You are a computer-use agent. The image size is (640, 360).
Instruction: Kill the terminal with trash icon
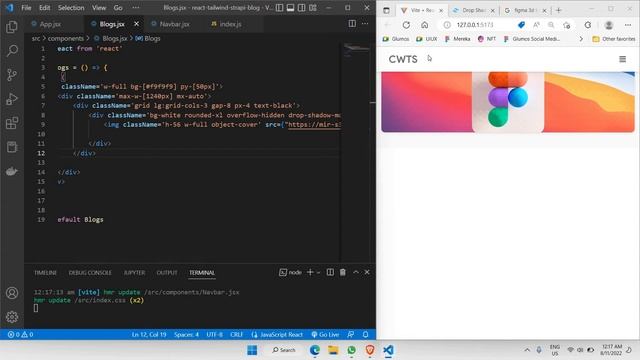pyautogui.click(x=342, y=272)
